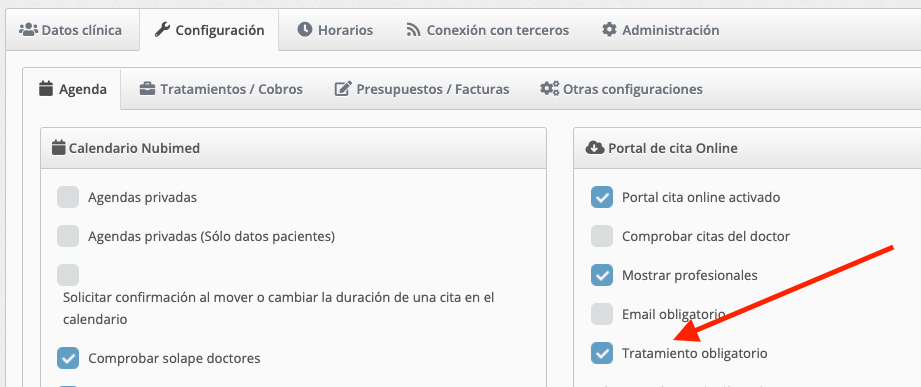This screenshot has width=921, height=387.
Task: Select the Agenda sub-tab
Action: pyautogui.click(x=72, y=89)
